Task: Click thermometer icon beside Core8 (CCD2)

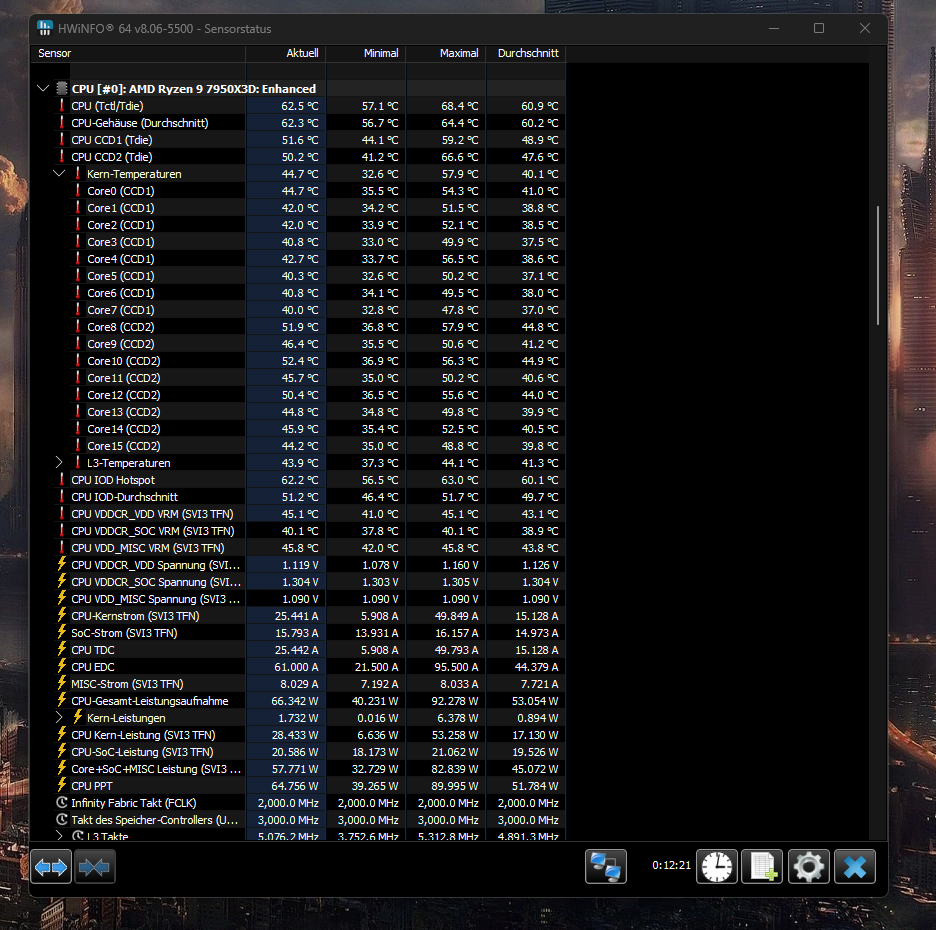Action: pyautogui.click(x=78, y=327)
